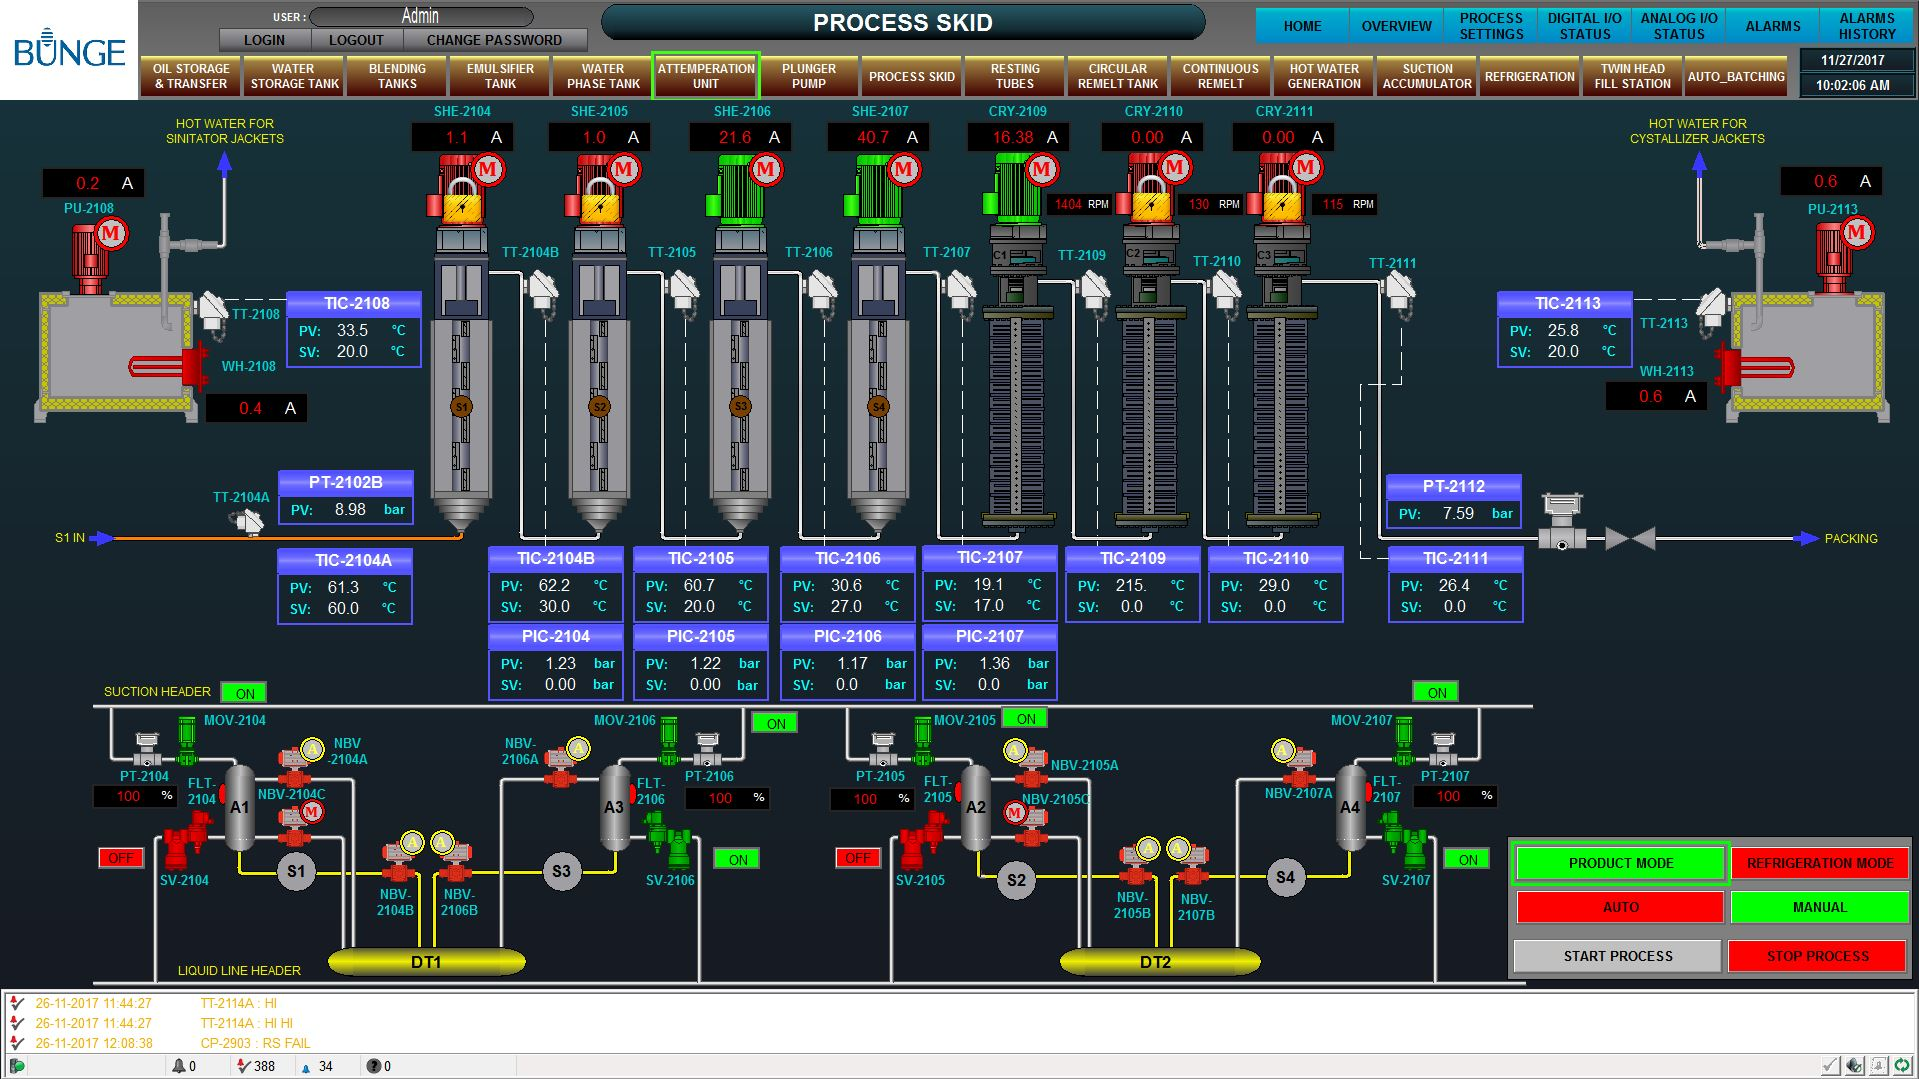Click the LOGOUT button
The width and height of the screenshot is (1919, 1079).
pos(356,40)
